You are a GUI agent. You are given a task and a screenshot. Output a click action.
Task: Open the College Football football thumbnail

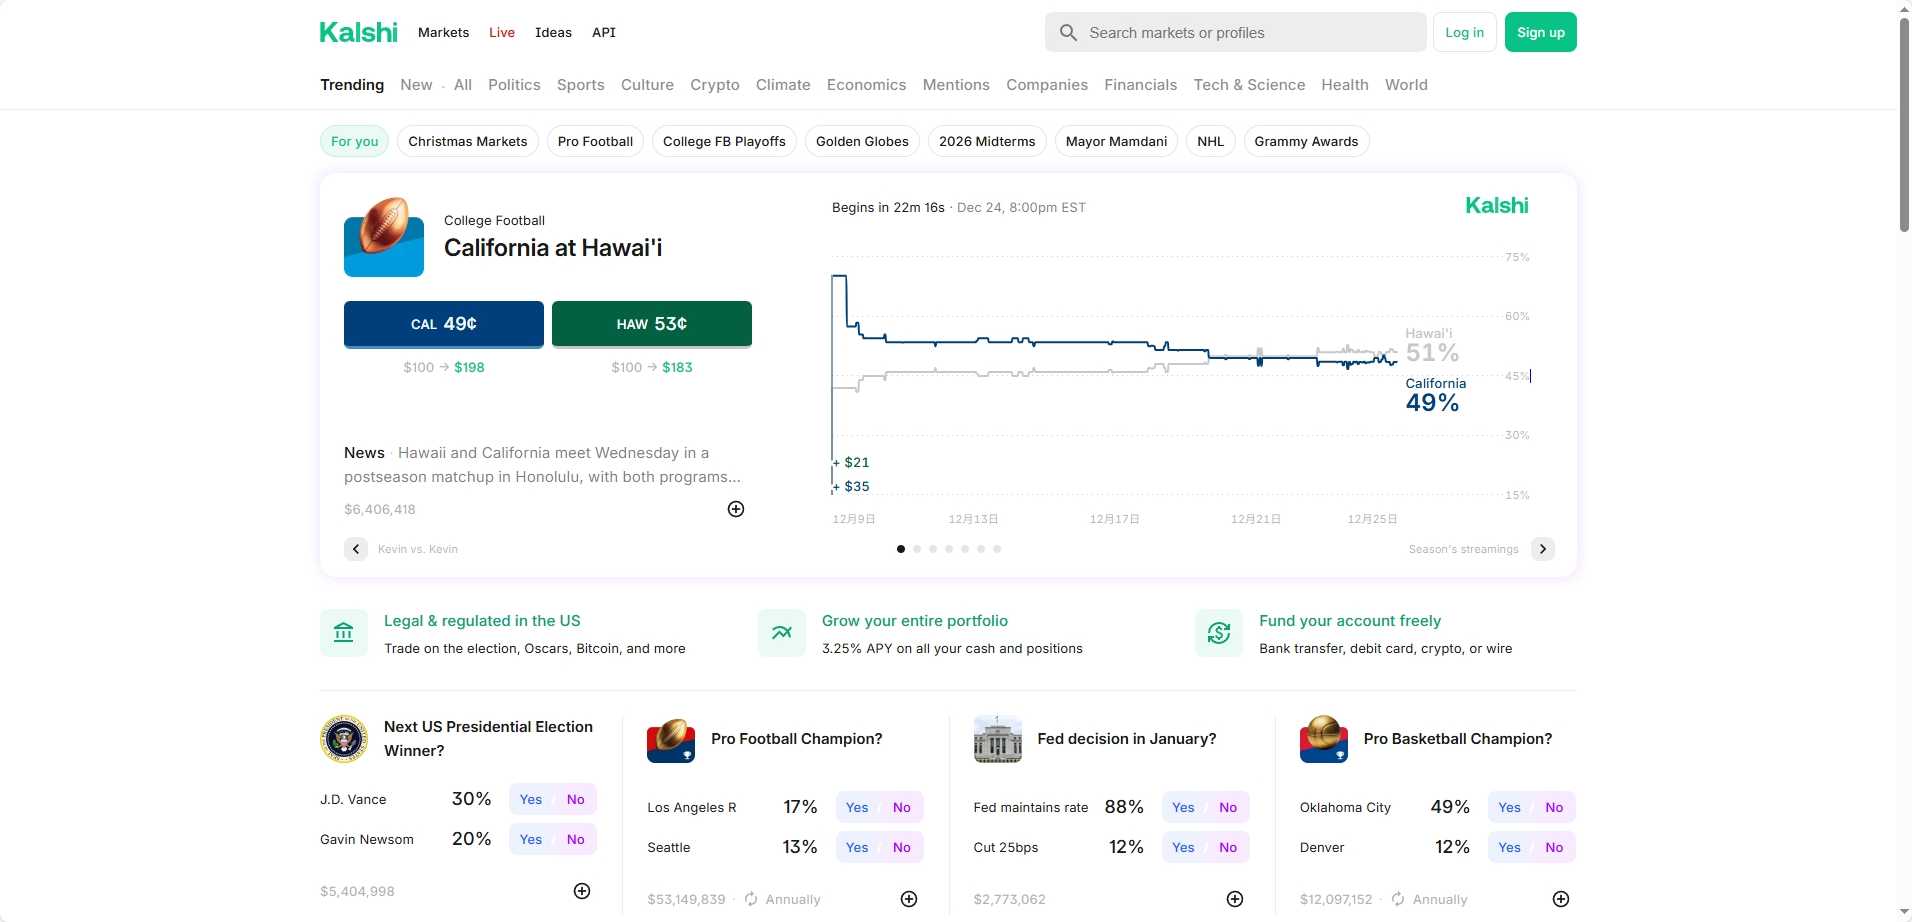tap(384, 237)
